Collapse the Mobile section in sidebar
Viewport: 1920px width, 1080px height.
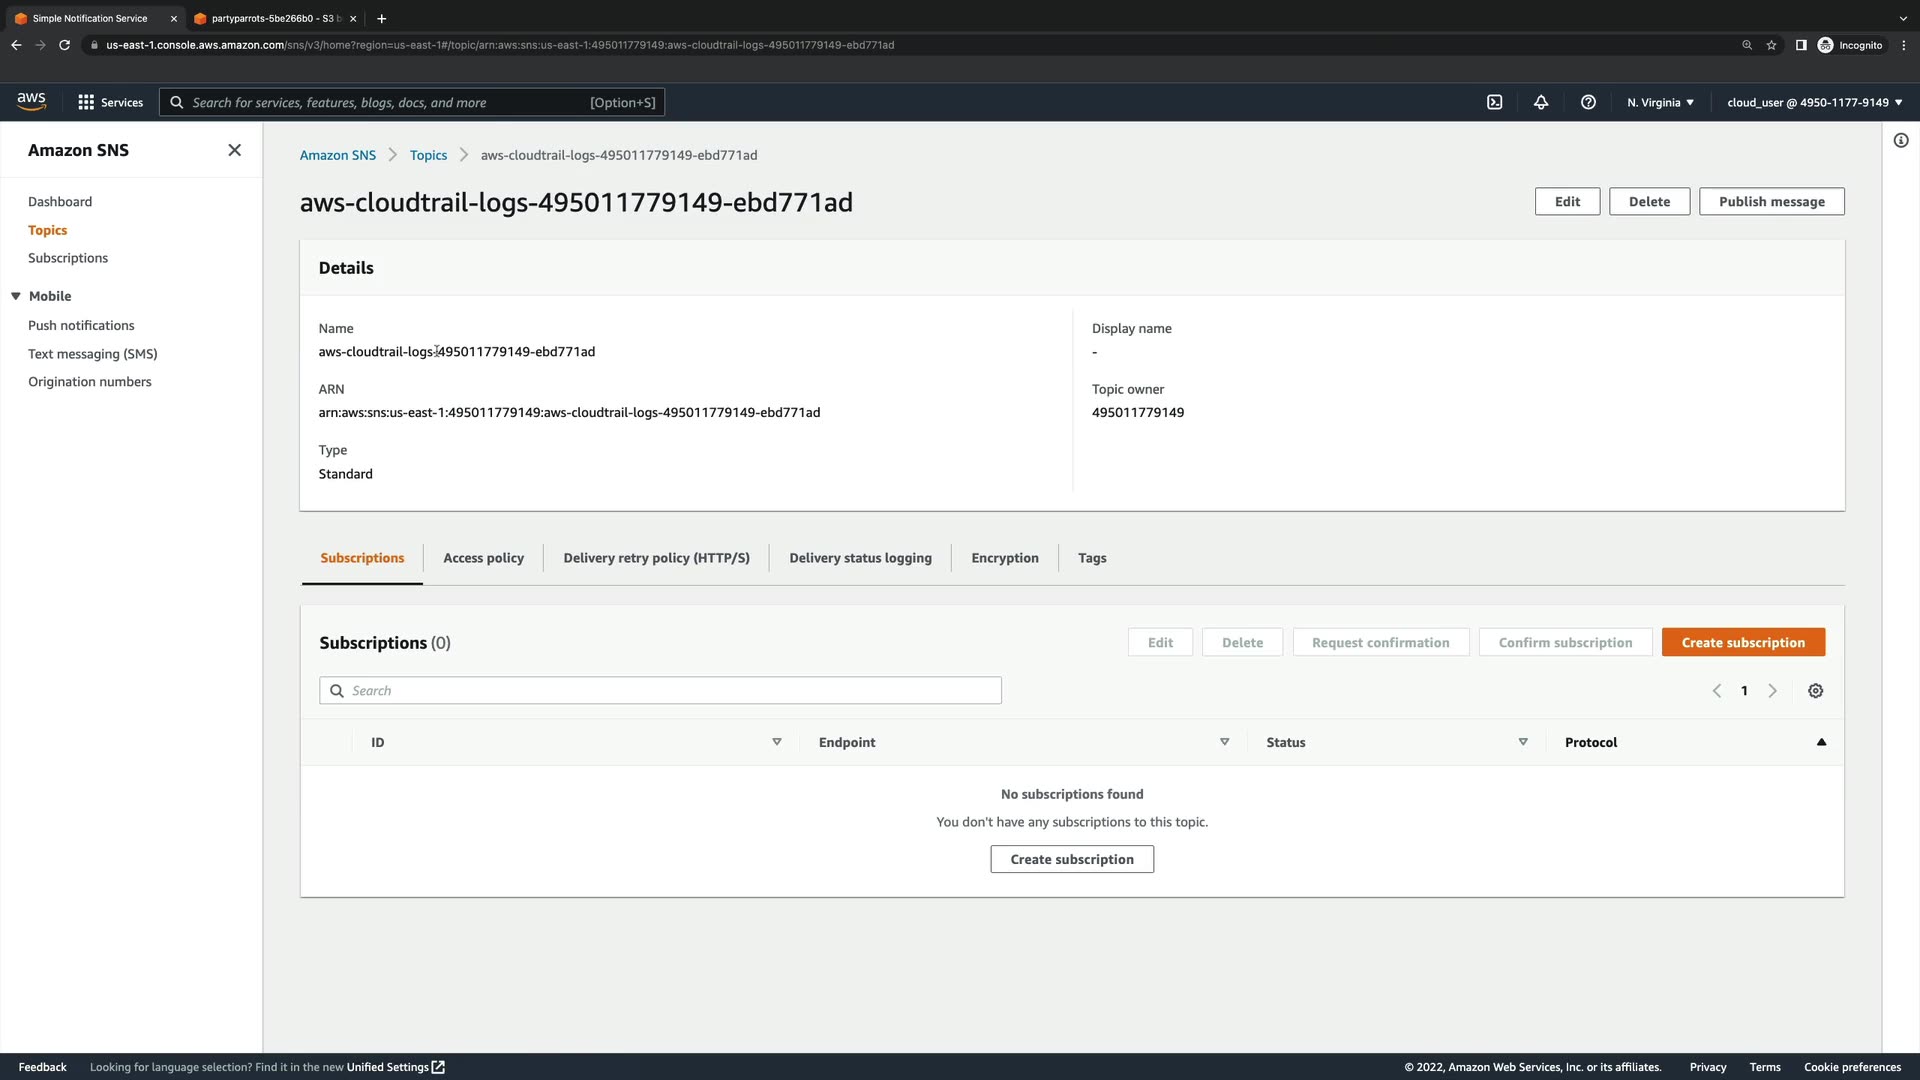coord(16,296)
